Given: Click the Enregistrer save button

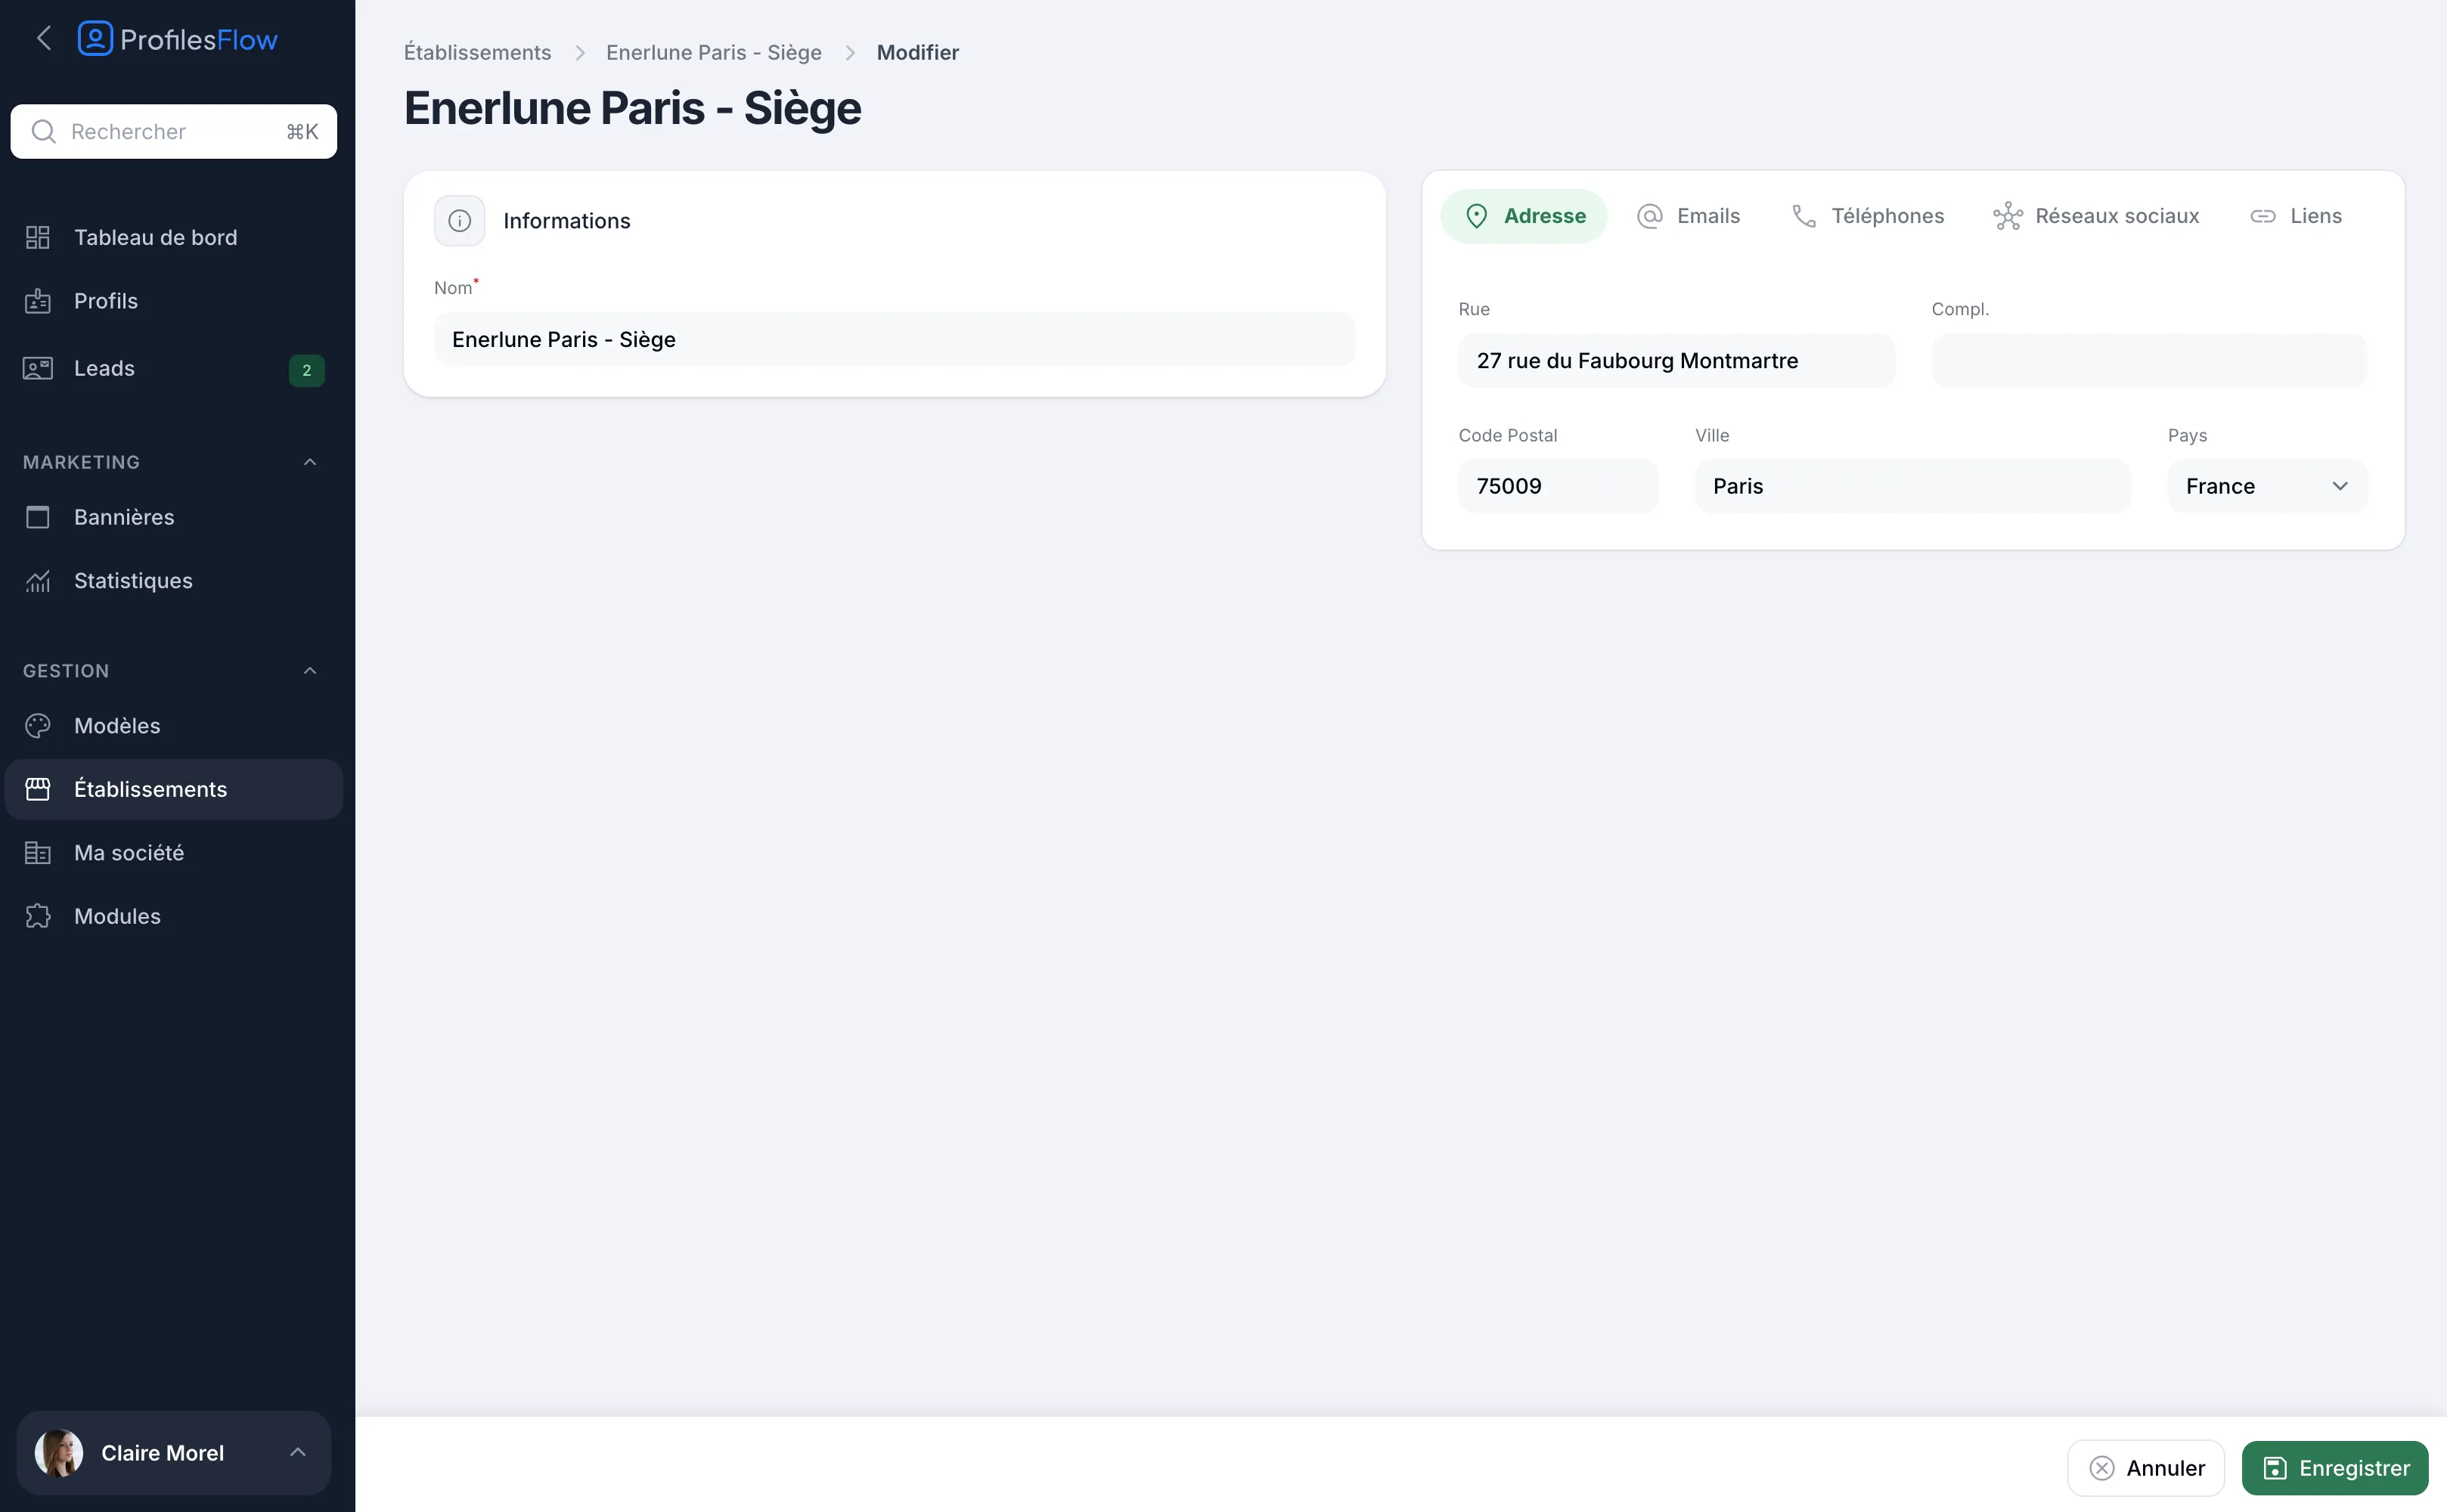Looking at the screenshot, I should click(x=2335, y=1468).
